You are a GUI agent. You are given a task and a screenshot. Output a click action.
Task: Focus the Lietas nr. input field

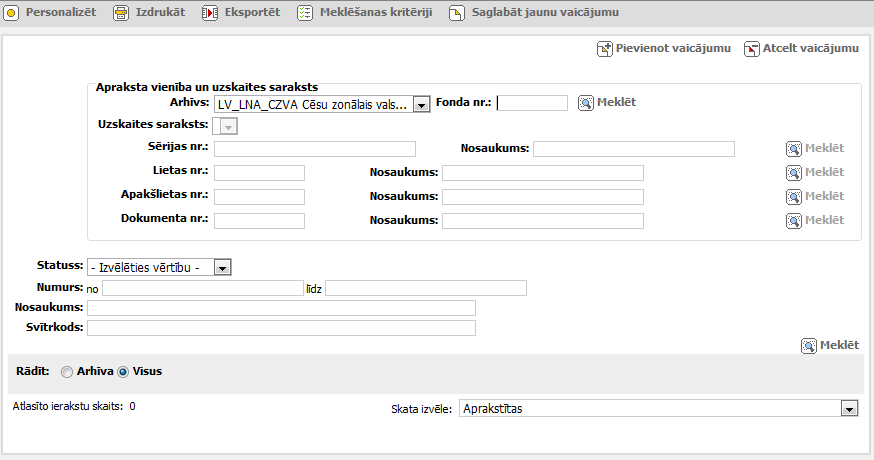[x=259, y=173]
